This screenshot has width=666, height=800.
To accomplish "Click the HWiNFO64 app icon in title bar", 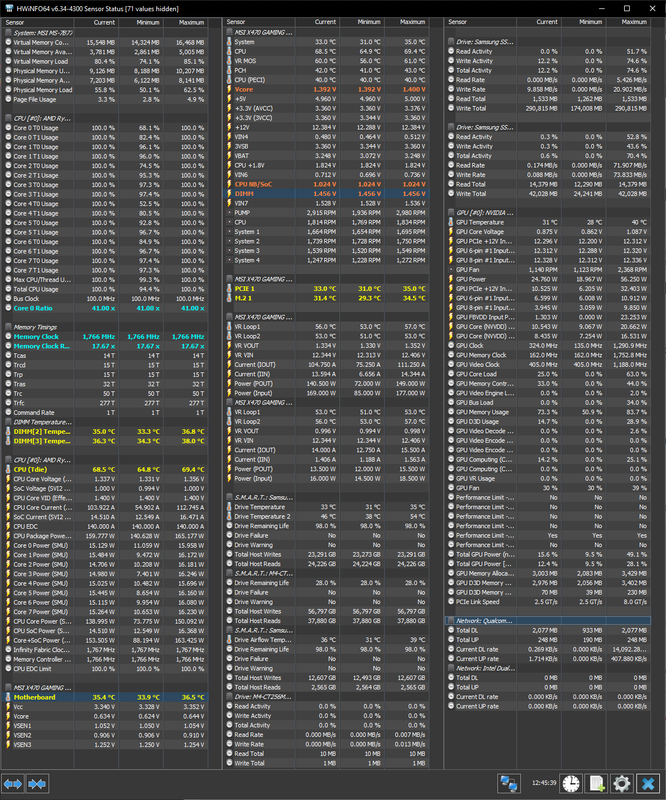I will [x=8, y=9].
